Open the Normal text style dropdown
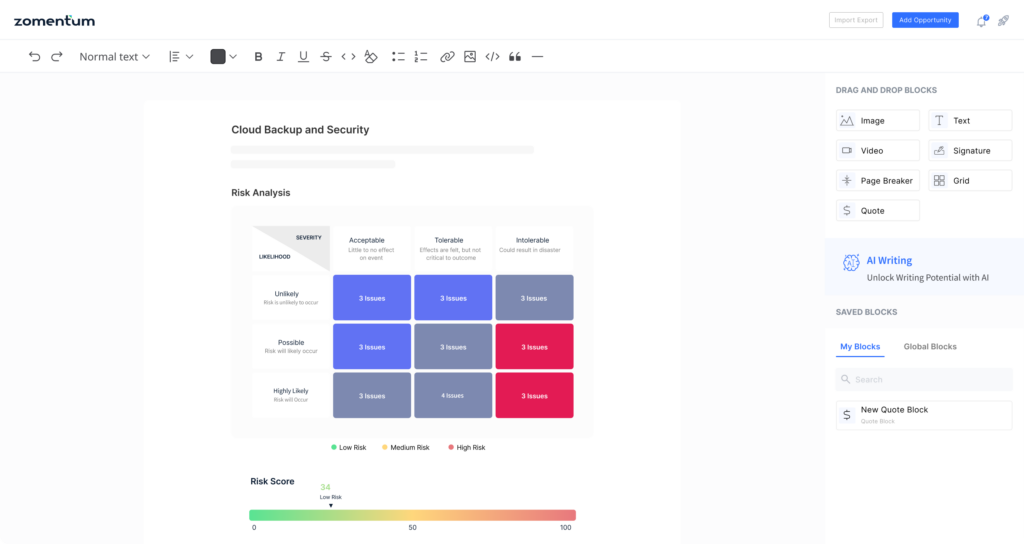The width and height of the screenshot is (1024, 544). tap(114, 57)
